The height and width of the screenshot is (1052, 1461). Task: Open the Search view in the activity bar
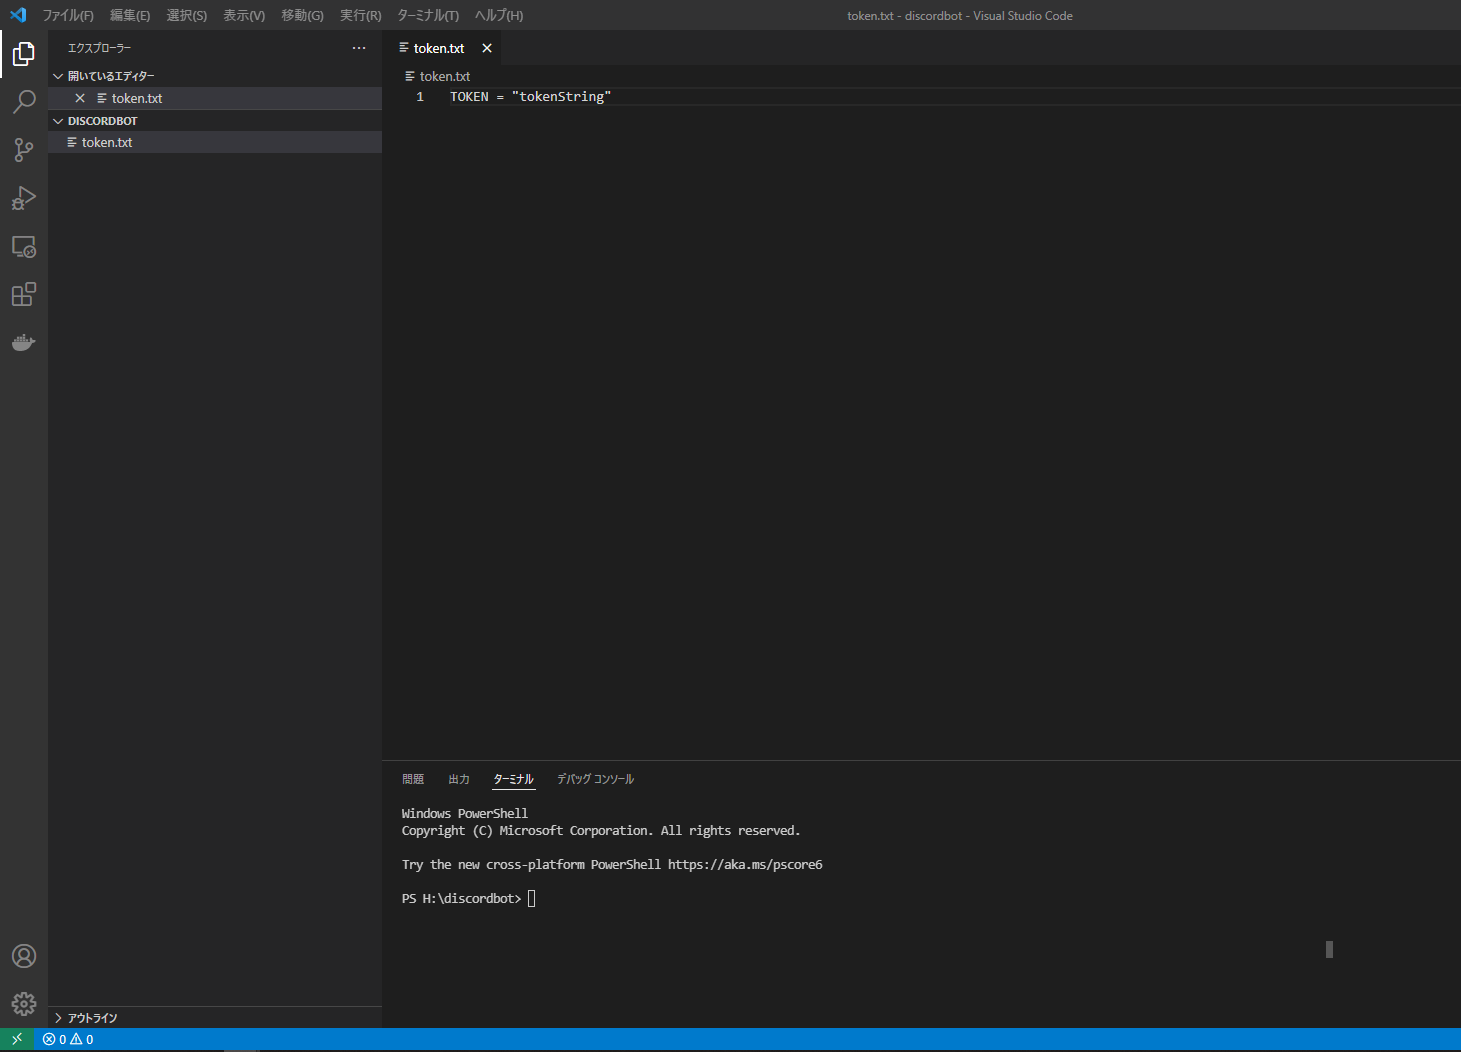(x=23, y=101)
